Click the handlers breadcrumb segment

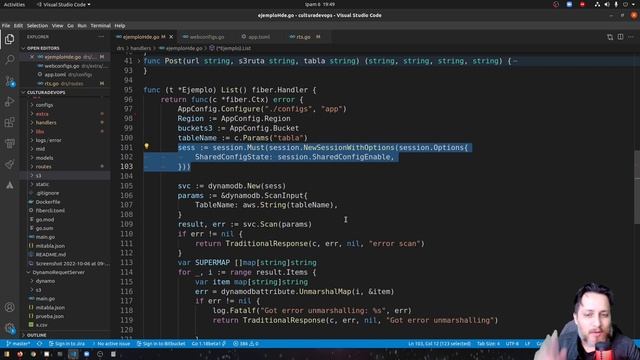[x=140, y=48]
